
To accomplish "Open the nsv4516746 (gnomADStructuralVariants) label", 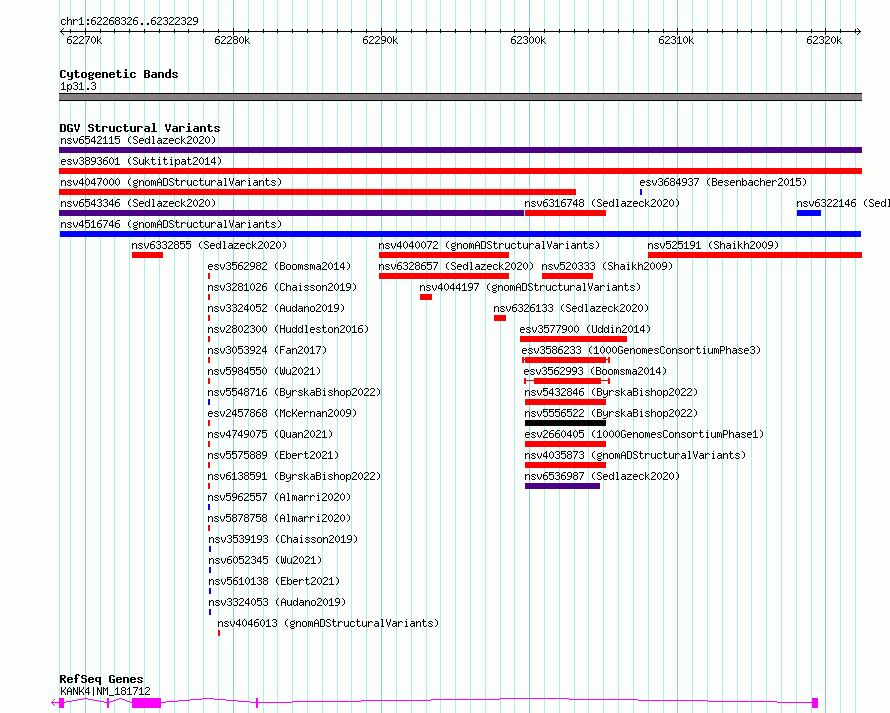I will click(x=171, y=224).
